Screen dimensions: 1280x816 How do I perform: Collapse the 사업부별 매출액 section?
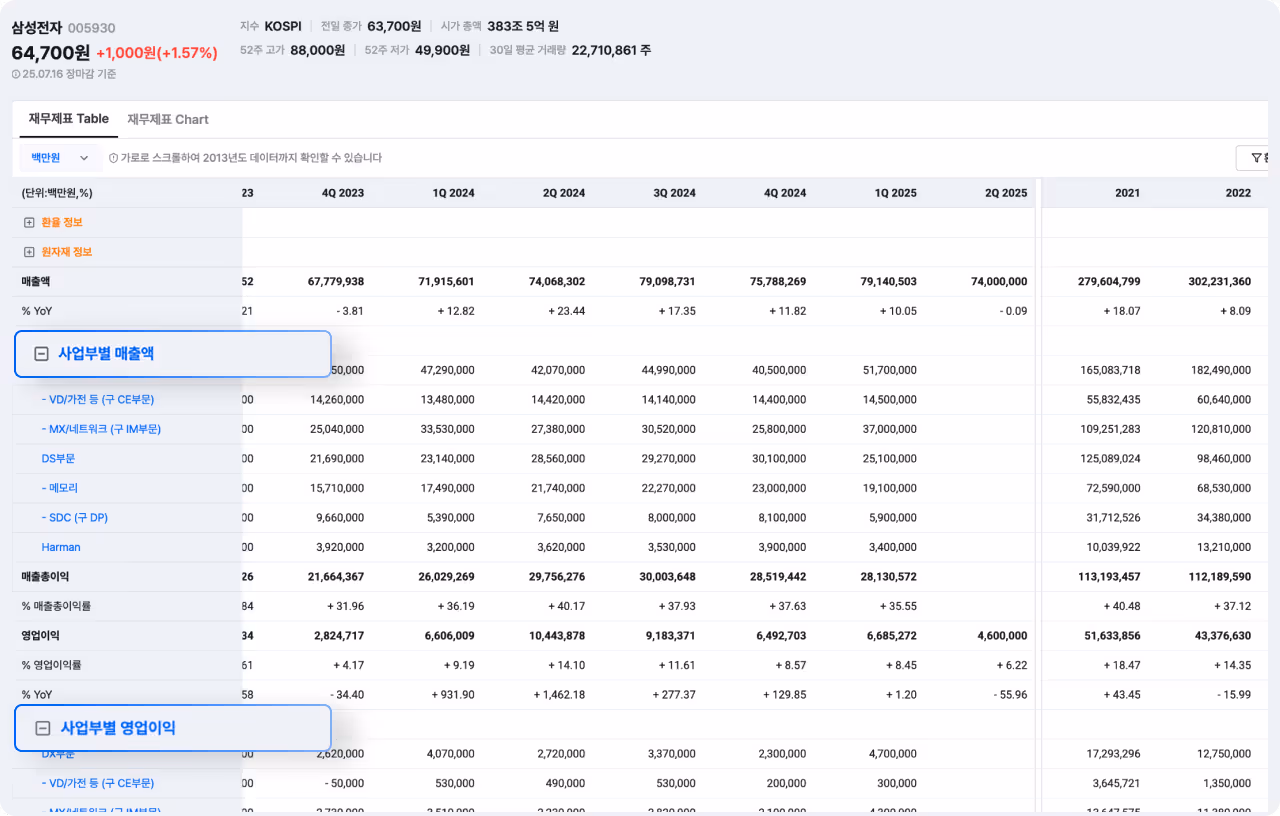tap(42, 354)
